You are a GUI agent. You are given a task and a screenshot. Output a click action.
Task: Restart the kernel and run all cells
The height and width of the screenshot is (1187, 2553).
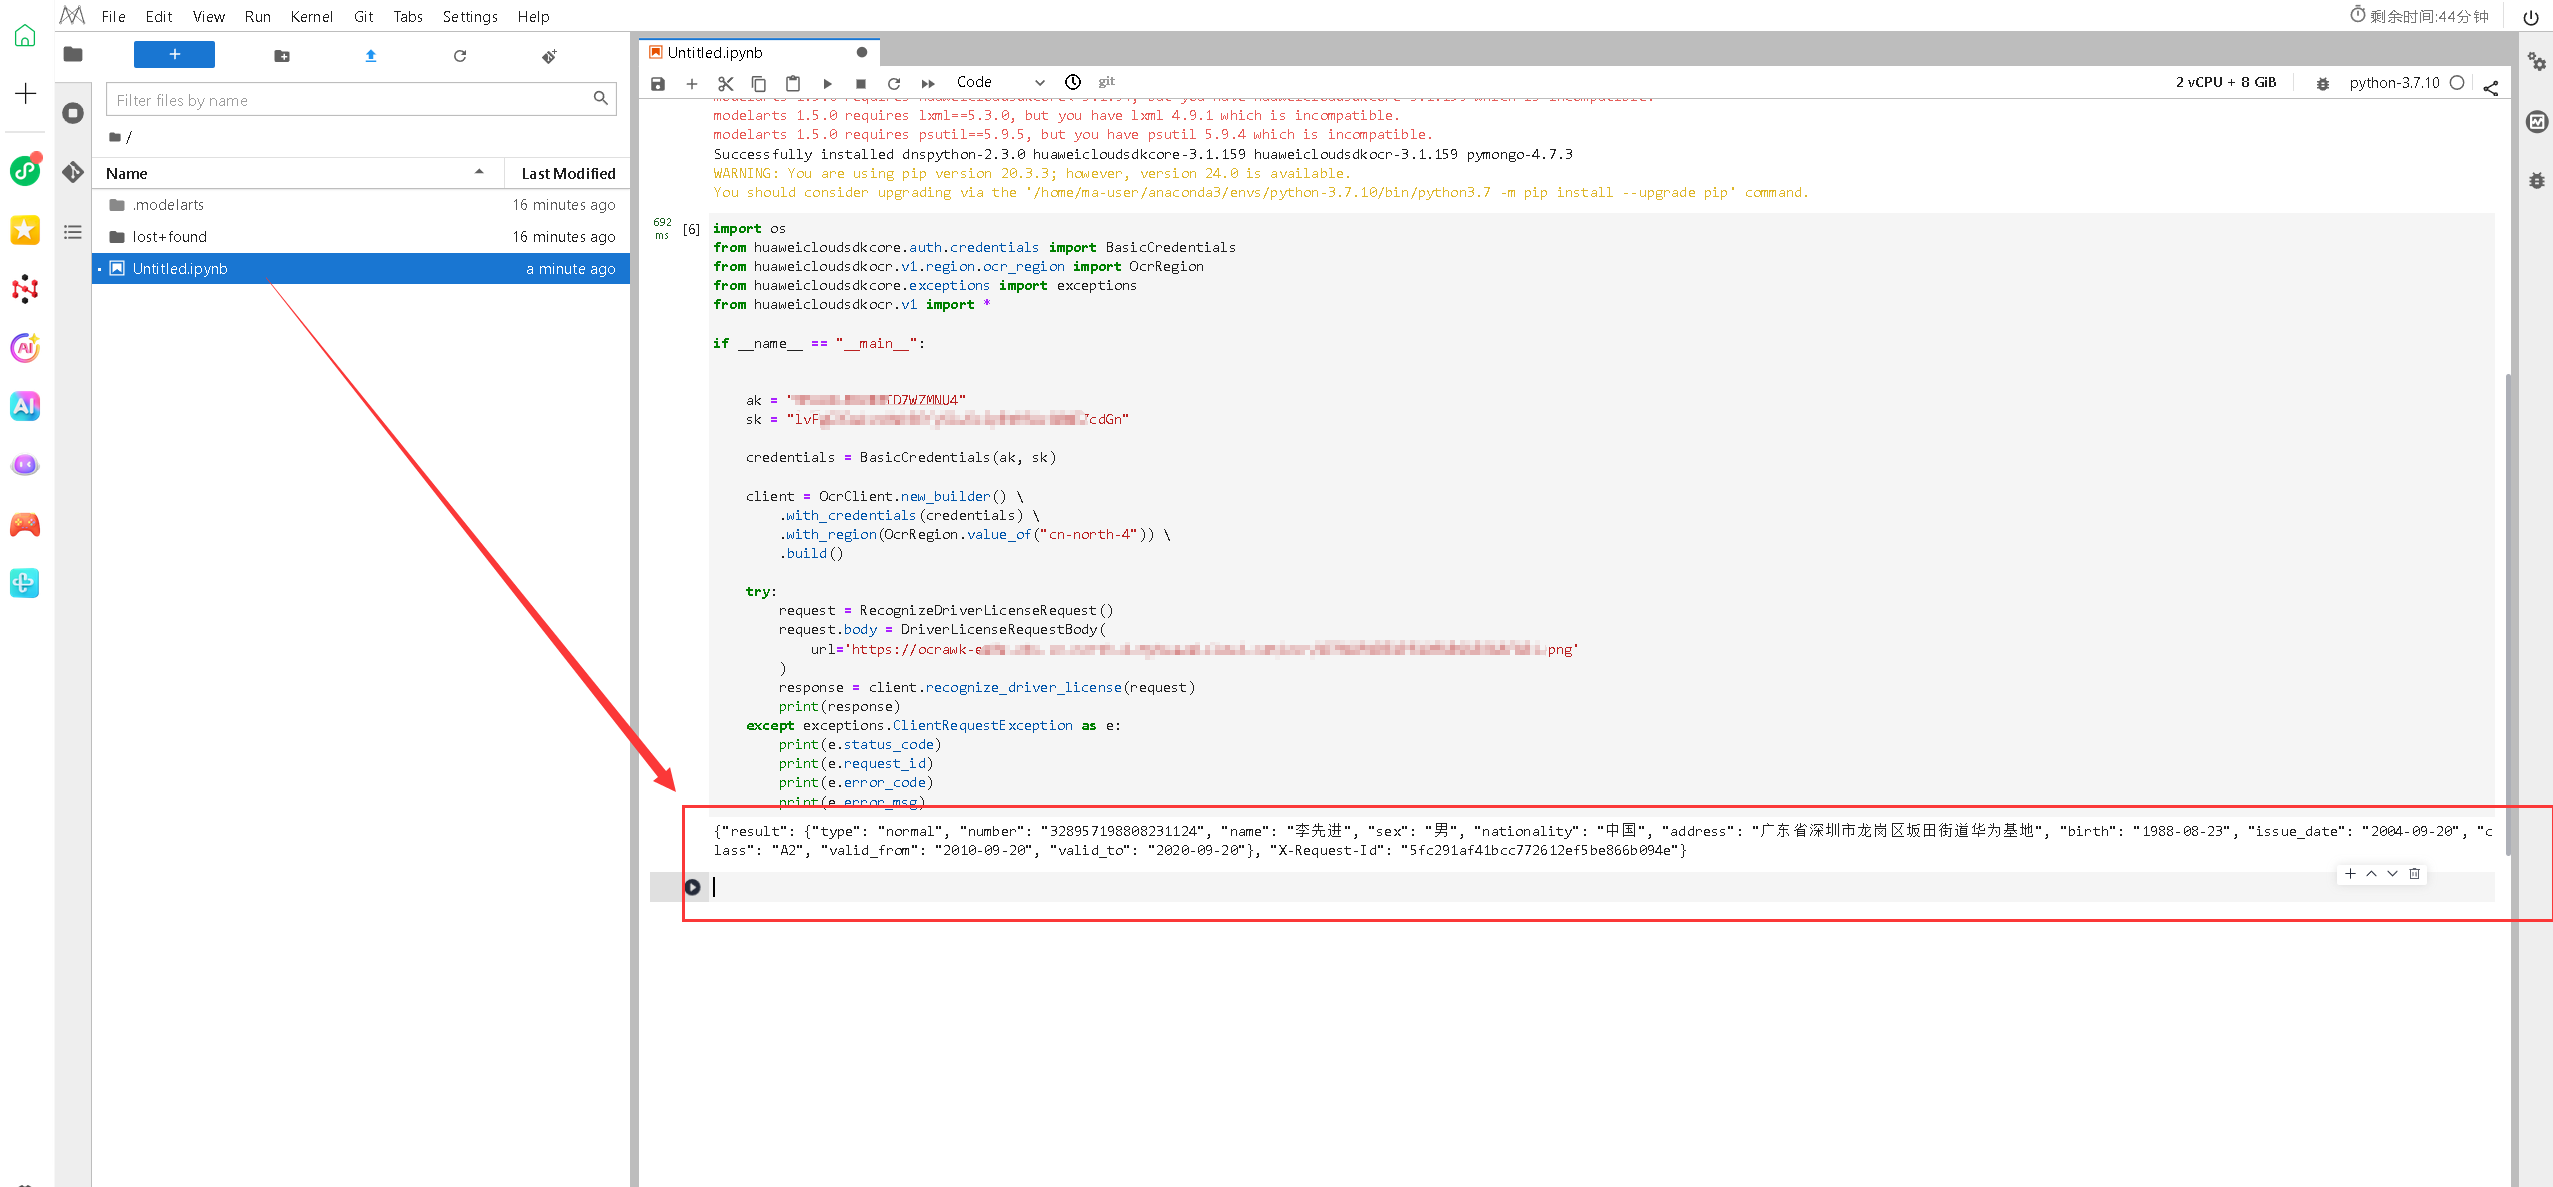tap(928, 83)
